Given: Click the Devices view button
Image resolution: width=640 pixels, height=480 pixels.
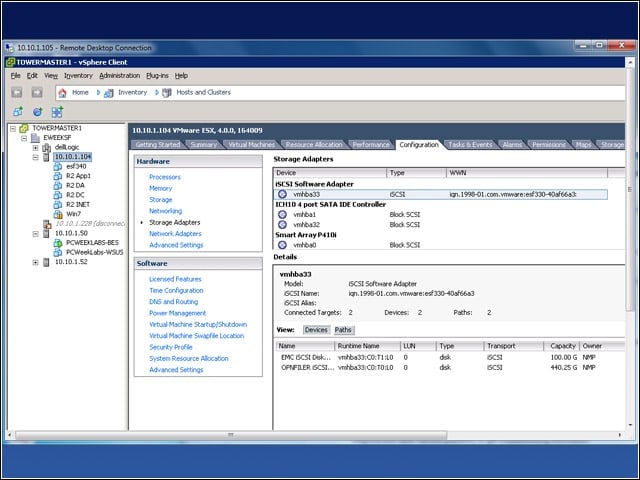Looking at the screenshot, I should [x=316, y=330].
